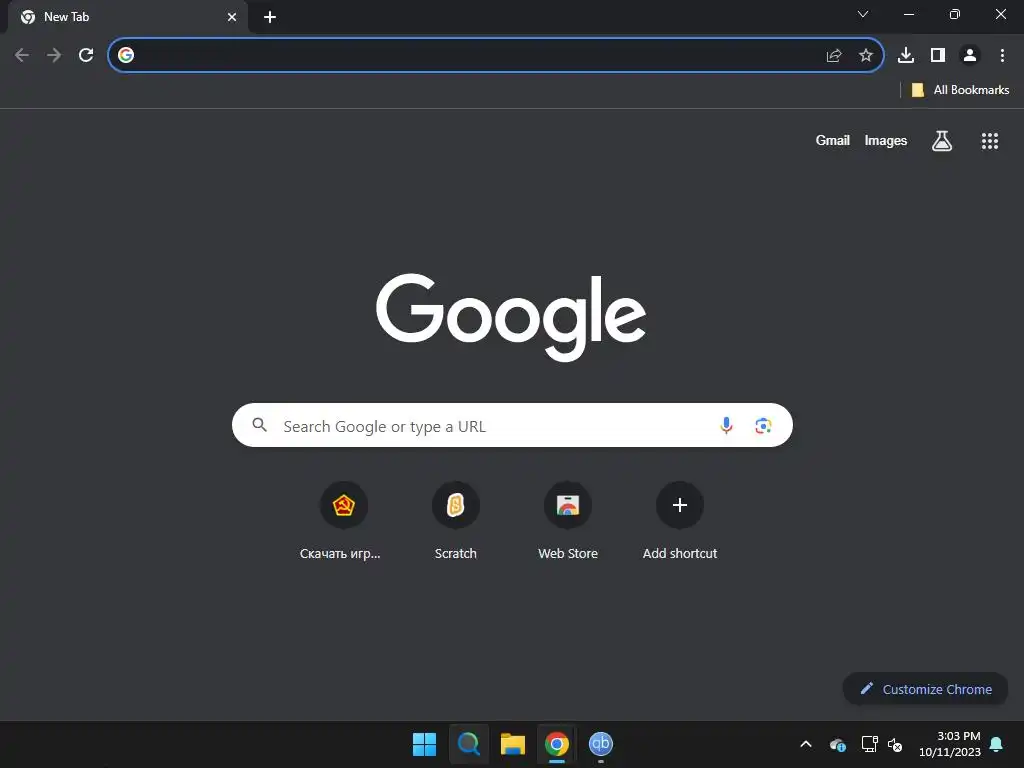Go forward using the forward arrow
Screen dimensions: 1024x768
pyautogui.click(x=54, y=55)
